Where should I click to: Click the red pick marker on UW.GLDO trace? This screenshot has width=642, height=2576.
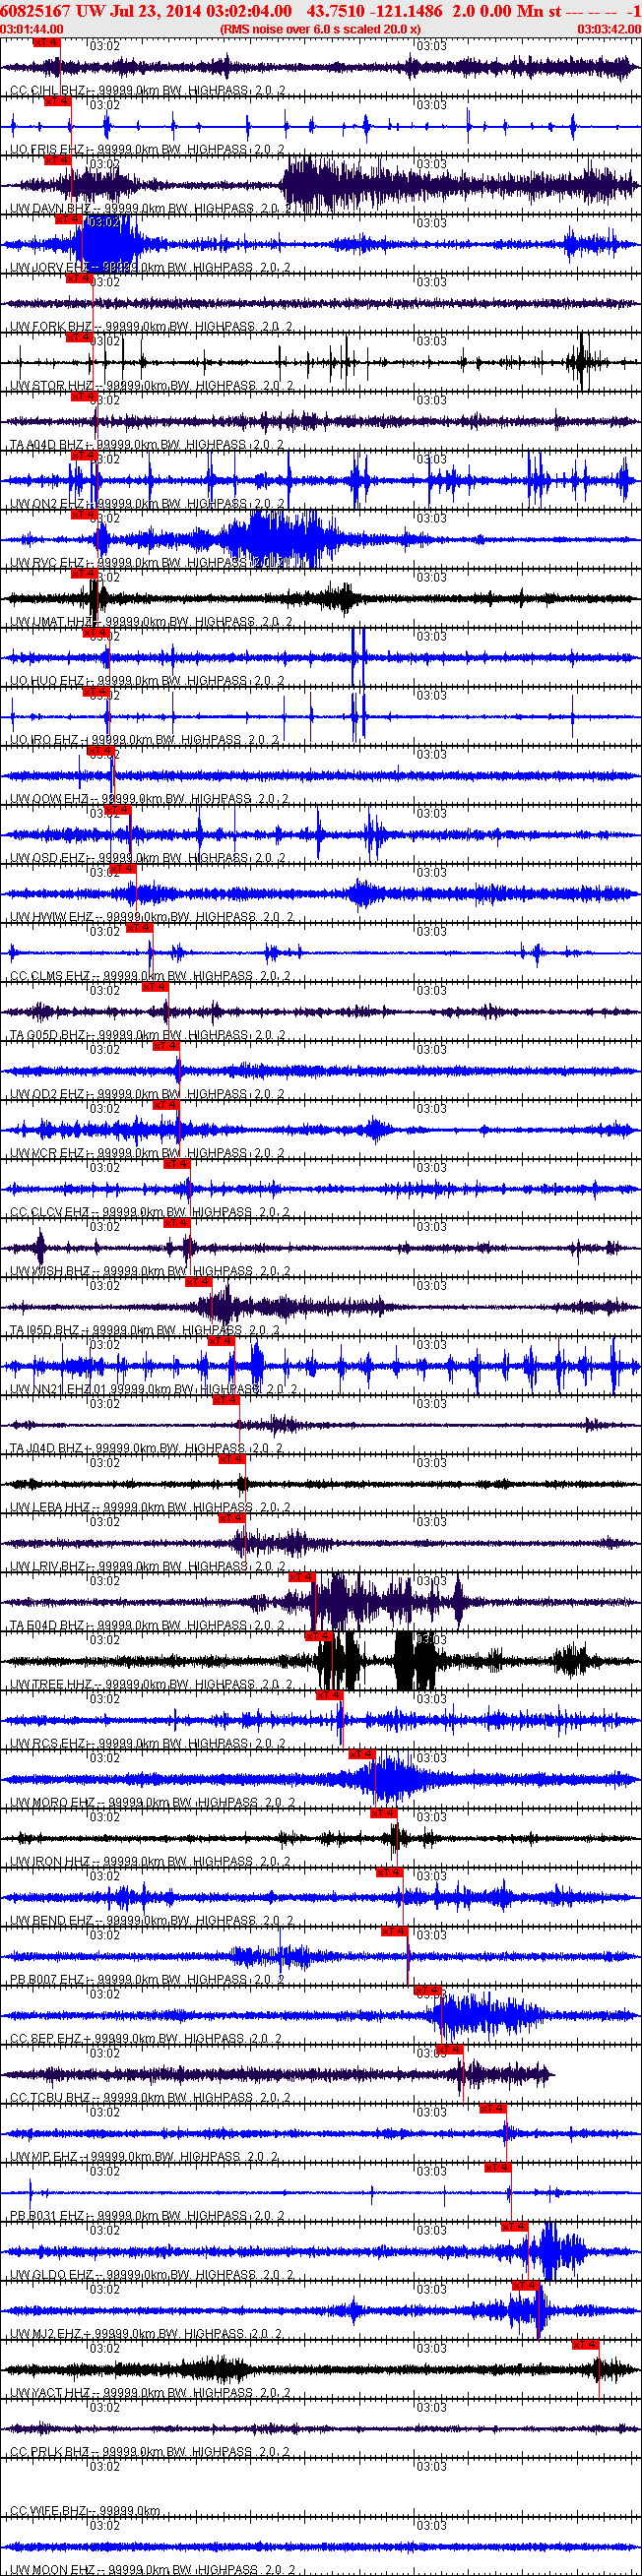click(514, 2225)
